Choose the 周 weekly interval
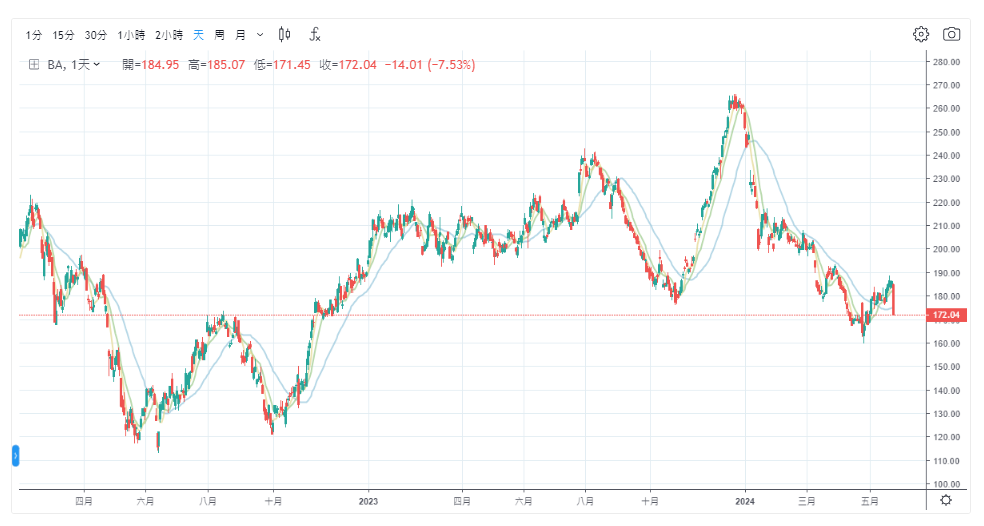The height and width of the screenshot is (526, 984). [219, 35]
